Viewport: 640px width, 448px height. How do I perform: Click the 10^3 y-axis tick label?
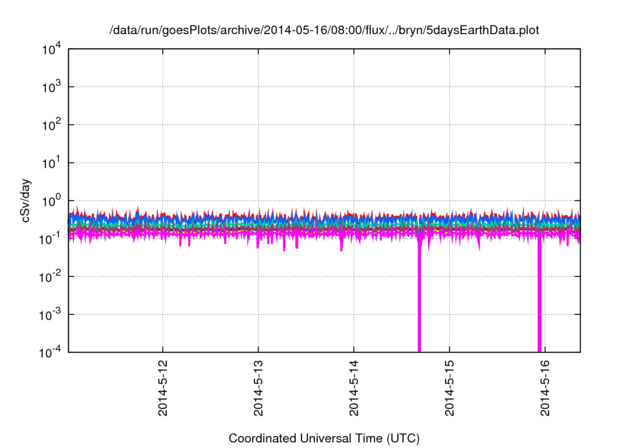pos(51,87)
